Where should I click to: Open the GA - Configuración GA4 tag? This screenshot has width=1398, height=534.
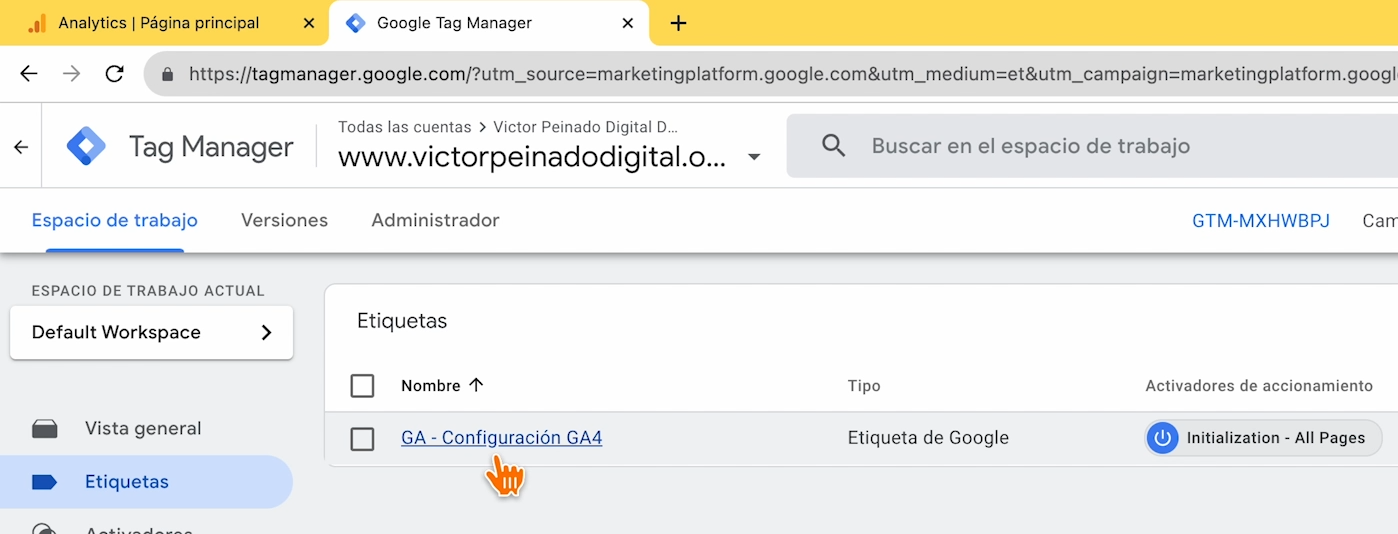(x=501, y=438)
